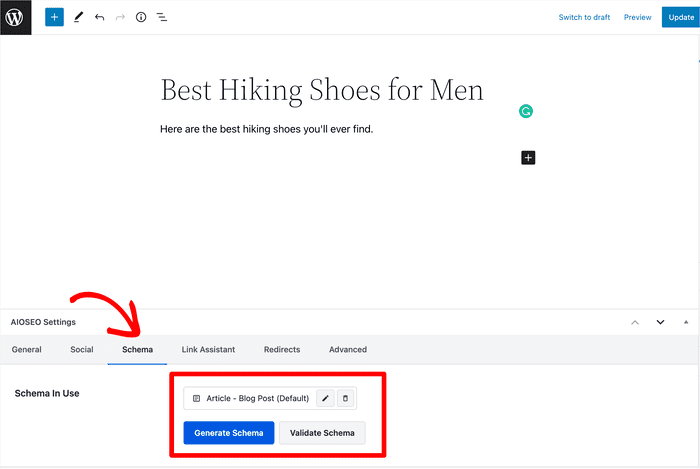Viewport: 700px width, 469px height.
Task: Edit the Article schema with pencil icon
Action: tap(325, 398)
